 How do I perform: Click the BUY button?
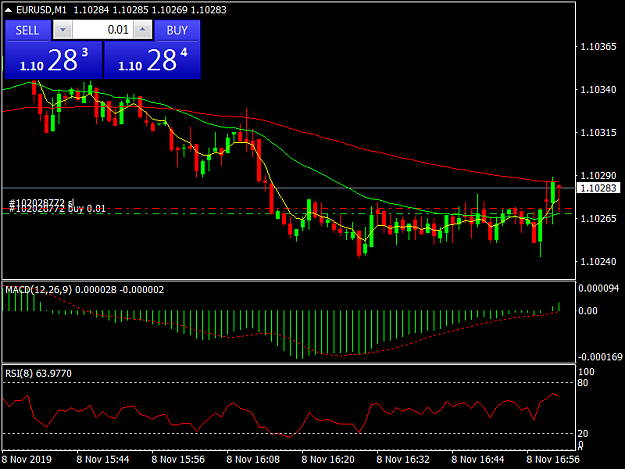(177, 30)
